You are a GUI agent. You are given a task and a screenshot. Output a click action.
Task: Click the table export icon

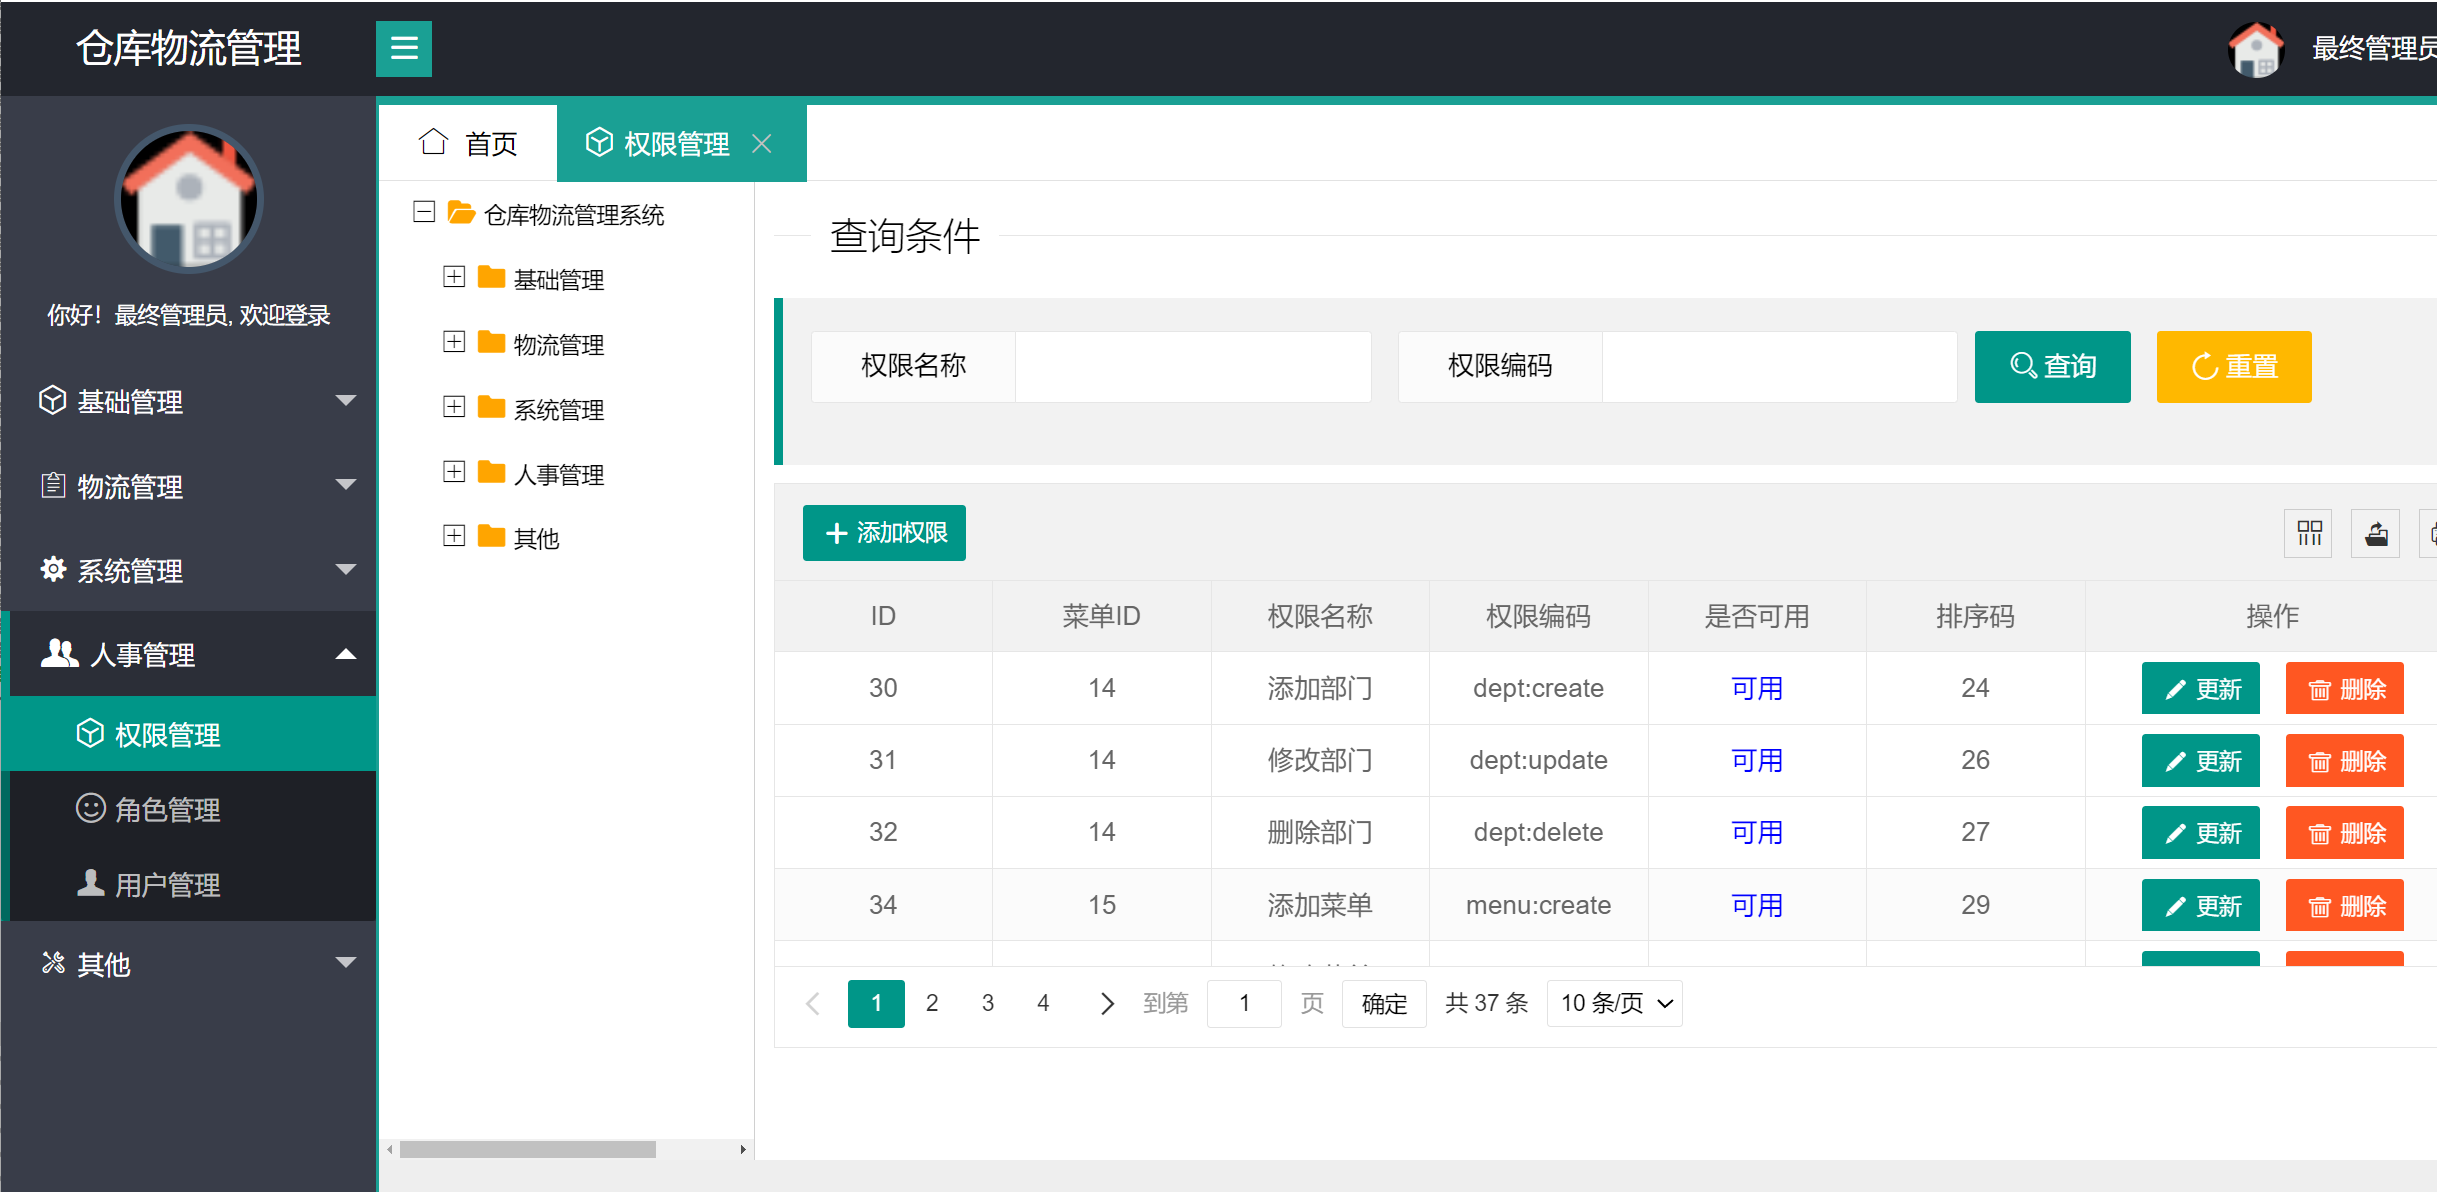(x=2376, y=533)
